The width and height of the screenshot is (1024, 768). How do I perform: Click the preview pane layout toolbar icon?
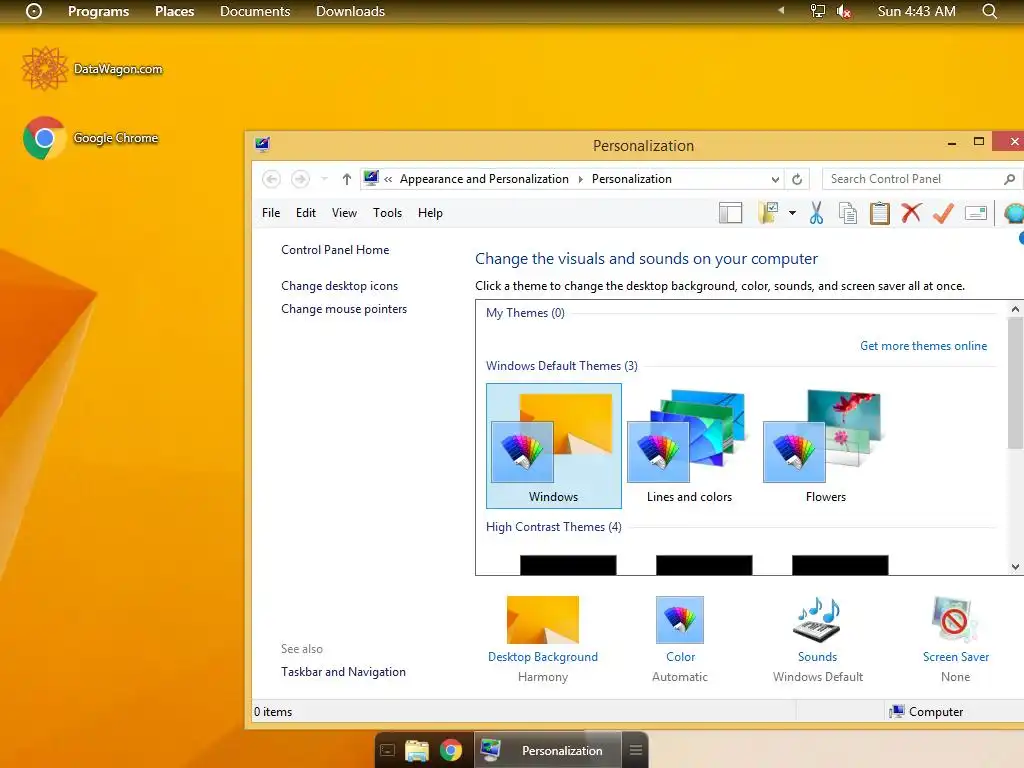pos(730,213)
